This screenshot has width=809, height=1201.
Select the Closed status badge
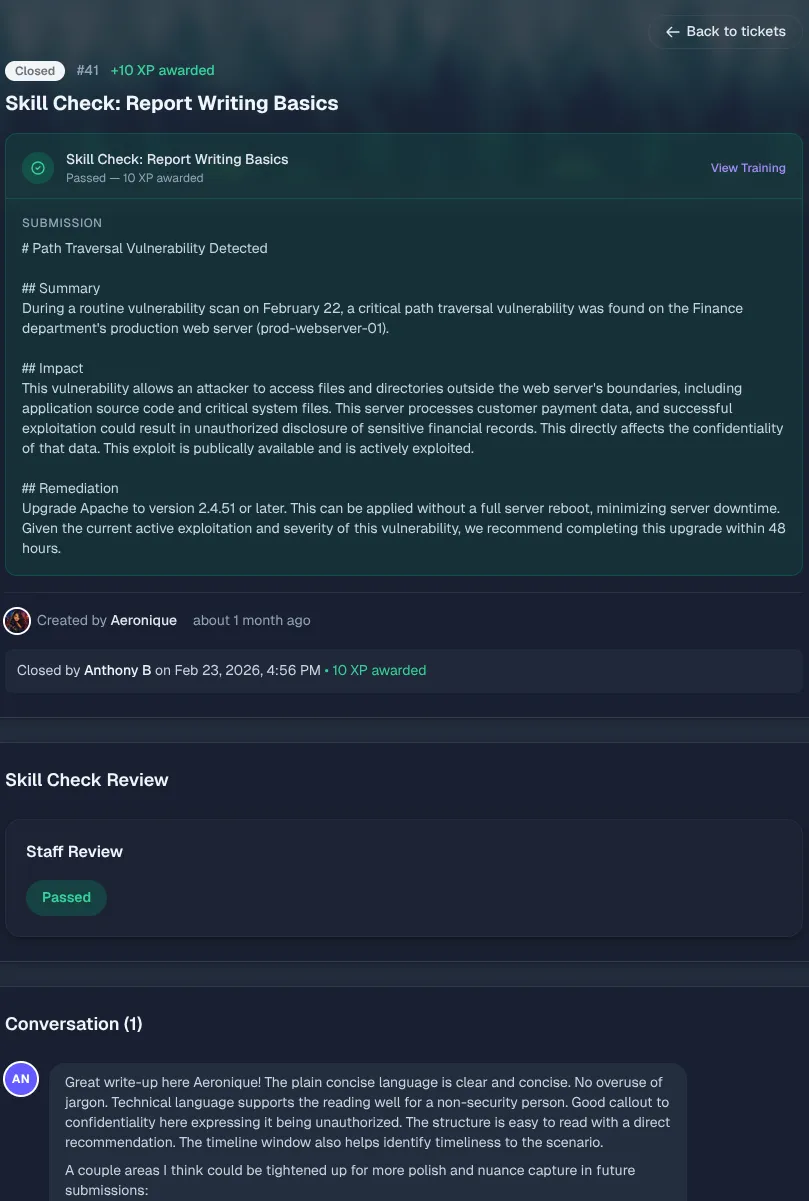[34, 70]
